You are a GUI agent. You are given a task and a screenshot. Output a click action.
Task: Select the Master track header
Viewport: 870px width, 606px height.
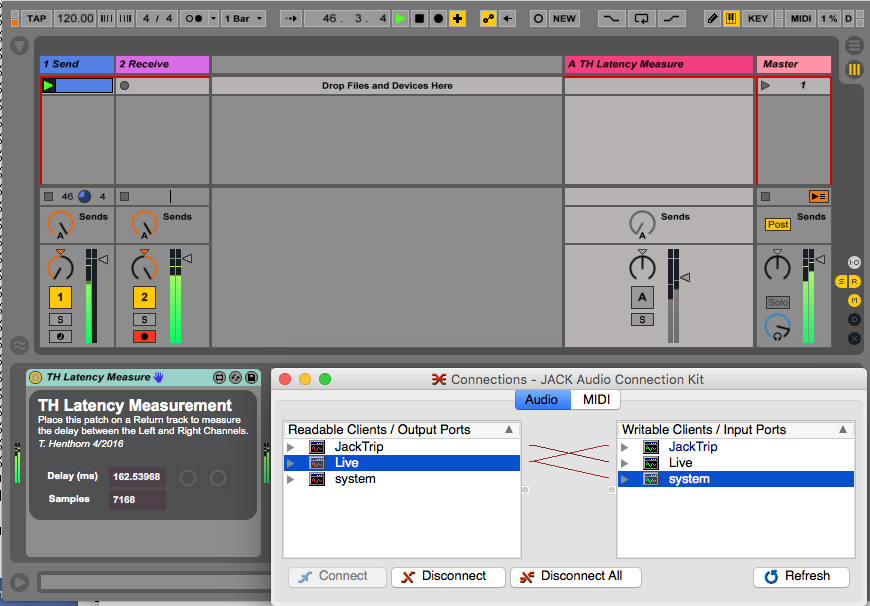pyautogui.click(x=794, y=64)
